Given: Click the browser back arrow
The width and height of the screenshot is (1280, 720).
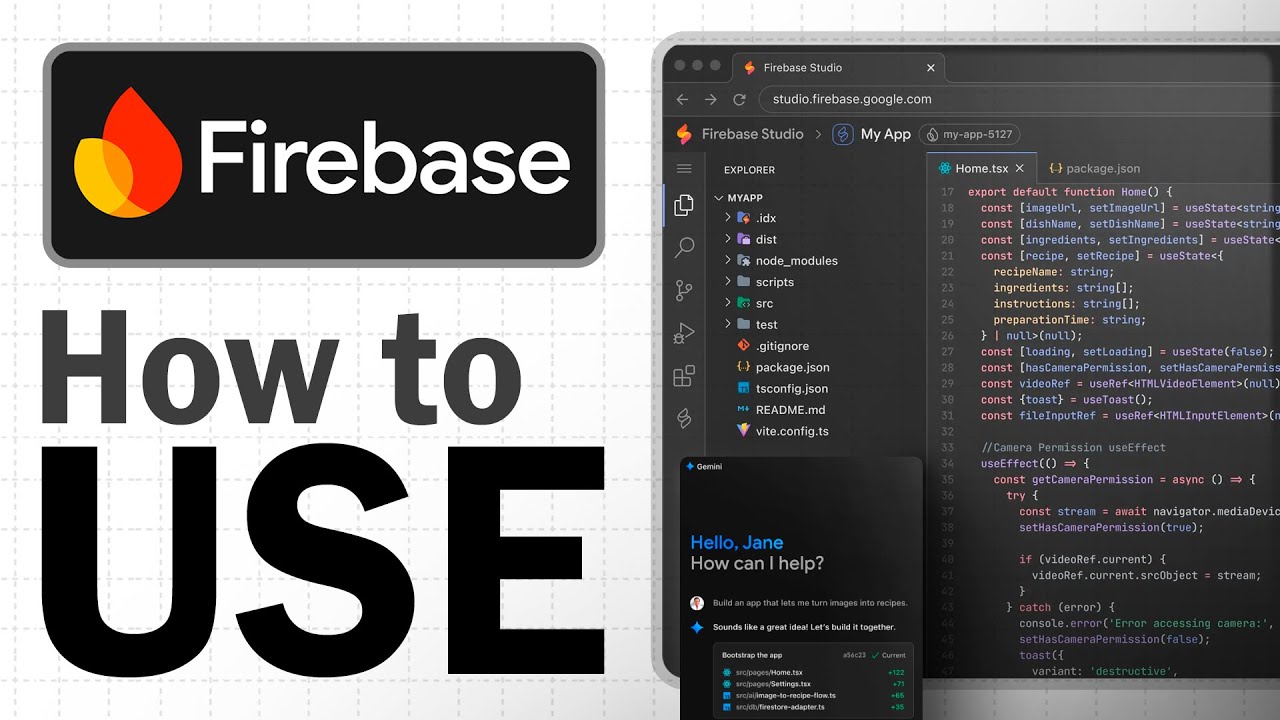Looking at the screenshot, I should (x=682, y=99).
